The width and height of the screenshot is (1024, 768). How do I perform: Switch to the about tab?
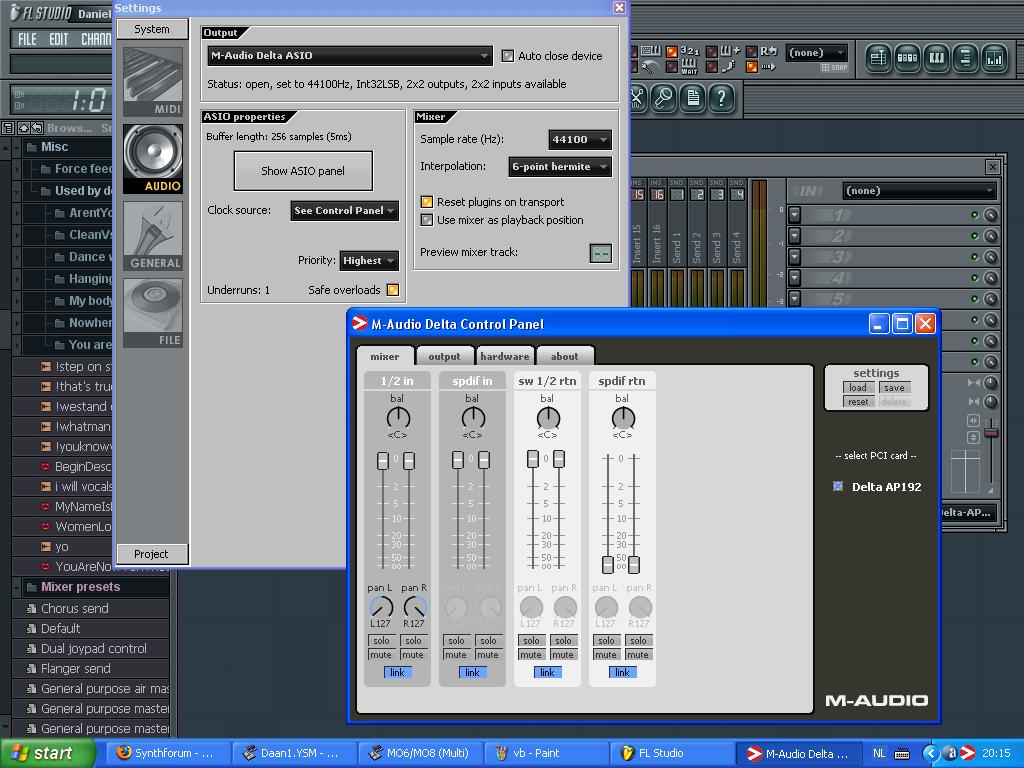tap(564, 357)
